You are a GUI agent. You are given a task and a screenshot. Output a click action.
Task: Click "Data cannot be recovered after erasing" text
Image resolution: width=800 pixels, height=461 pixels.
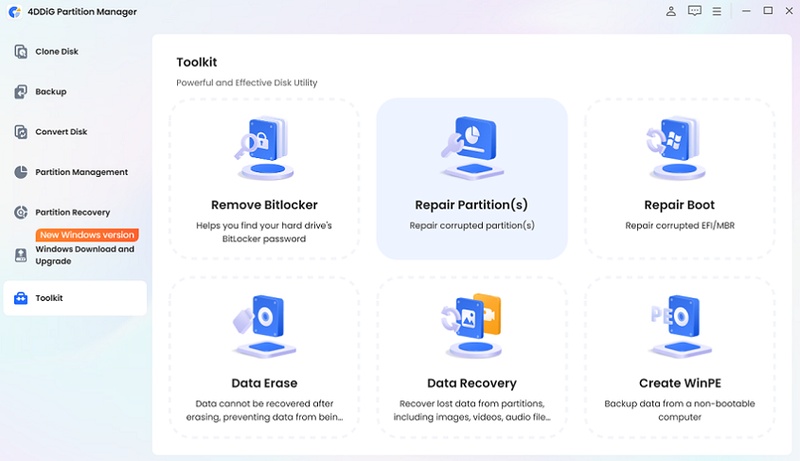point(264,410)
